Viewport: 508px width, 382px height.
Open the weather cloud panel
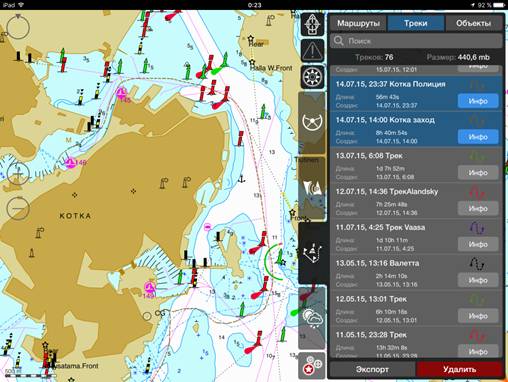[312, 317]
